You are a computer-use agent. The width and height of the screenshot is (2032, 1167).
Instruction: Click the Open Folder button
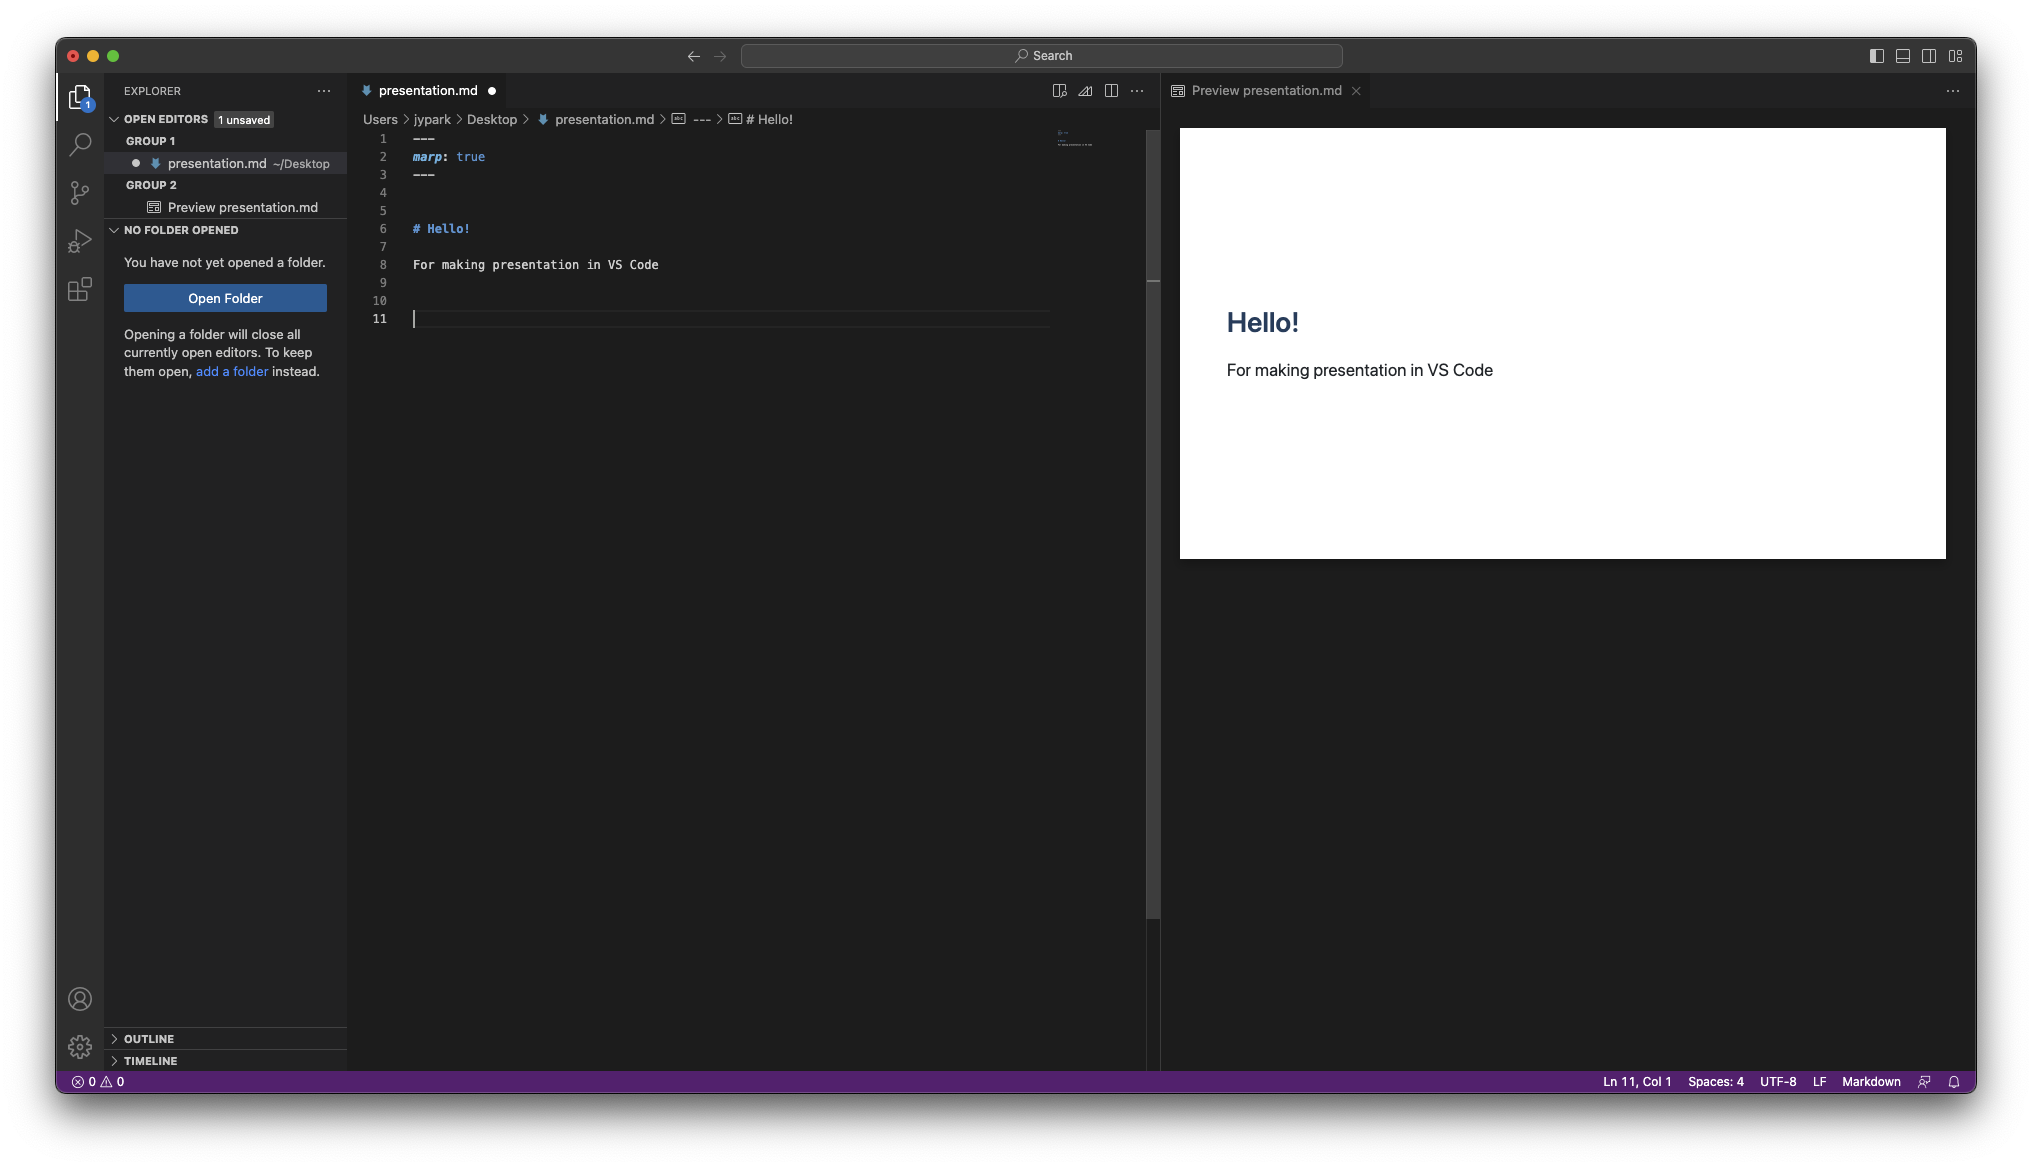pos(225,298)
